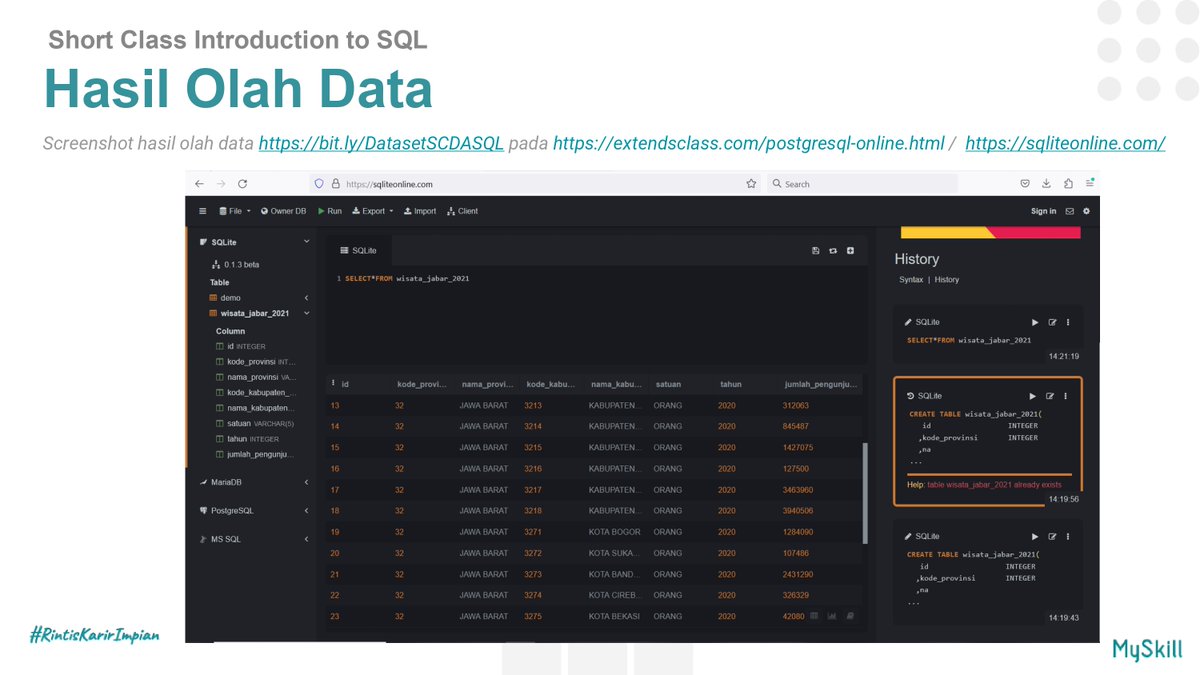Bookmark this page with the star icon
This screenshot has height=675, width=1200.
(x=751, y=184)
